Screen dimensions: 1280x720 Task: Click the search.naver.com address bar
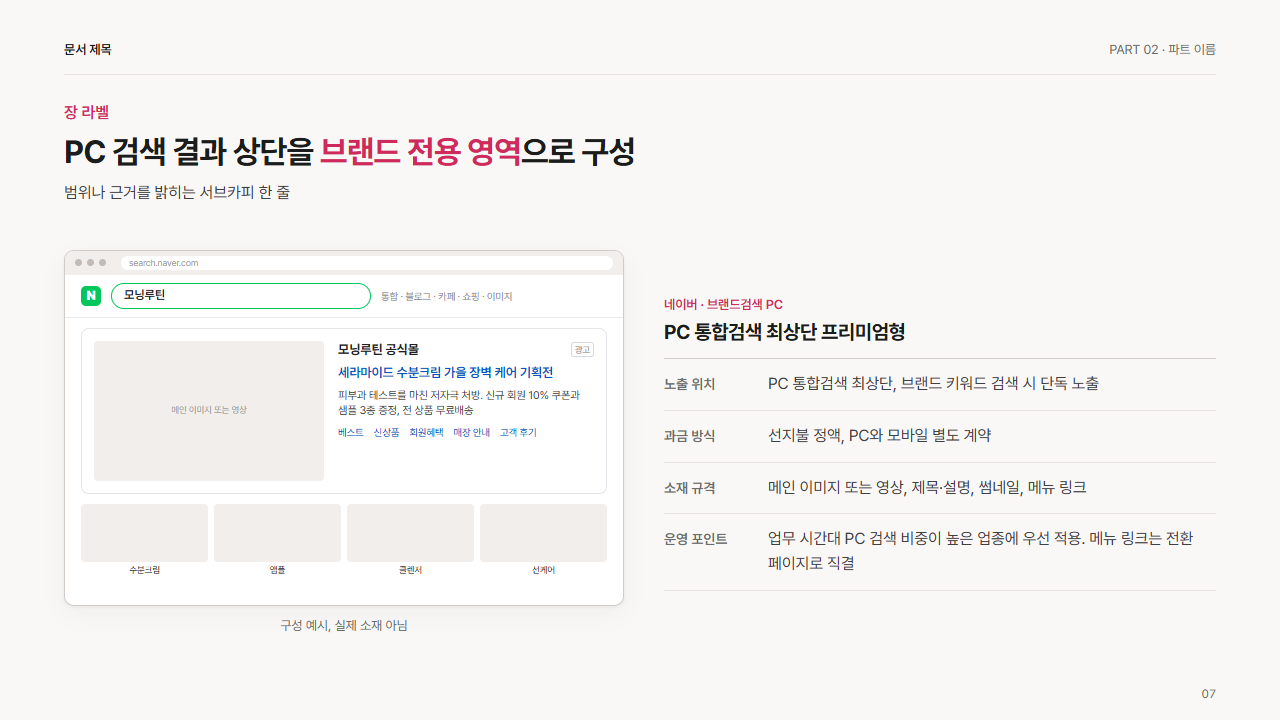pos(367,263)
